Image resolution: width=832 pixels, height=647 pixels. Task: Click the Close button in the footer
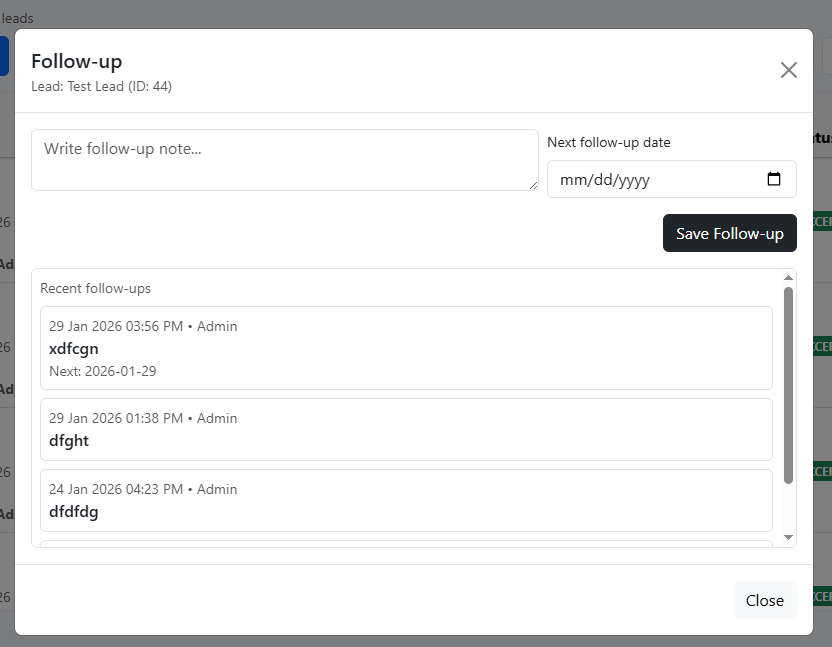click(764, 600)
